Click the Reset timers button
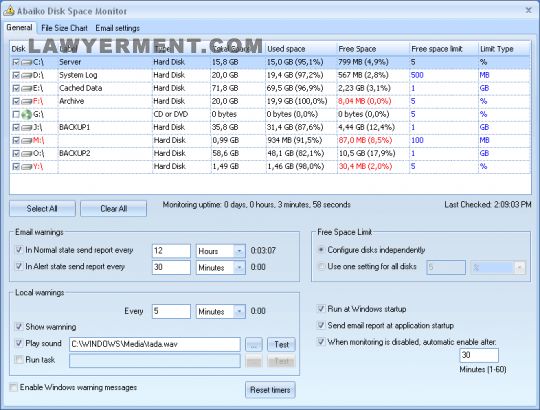Screen dimensions: 540x410 pyautogui.click(x=270, y=390)
